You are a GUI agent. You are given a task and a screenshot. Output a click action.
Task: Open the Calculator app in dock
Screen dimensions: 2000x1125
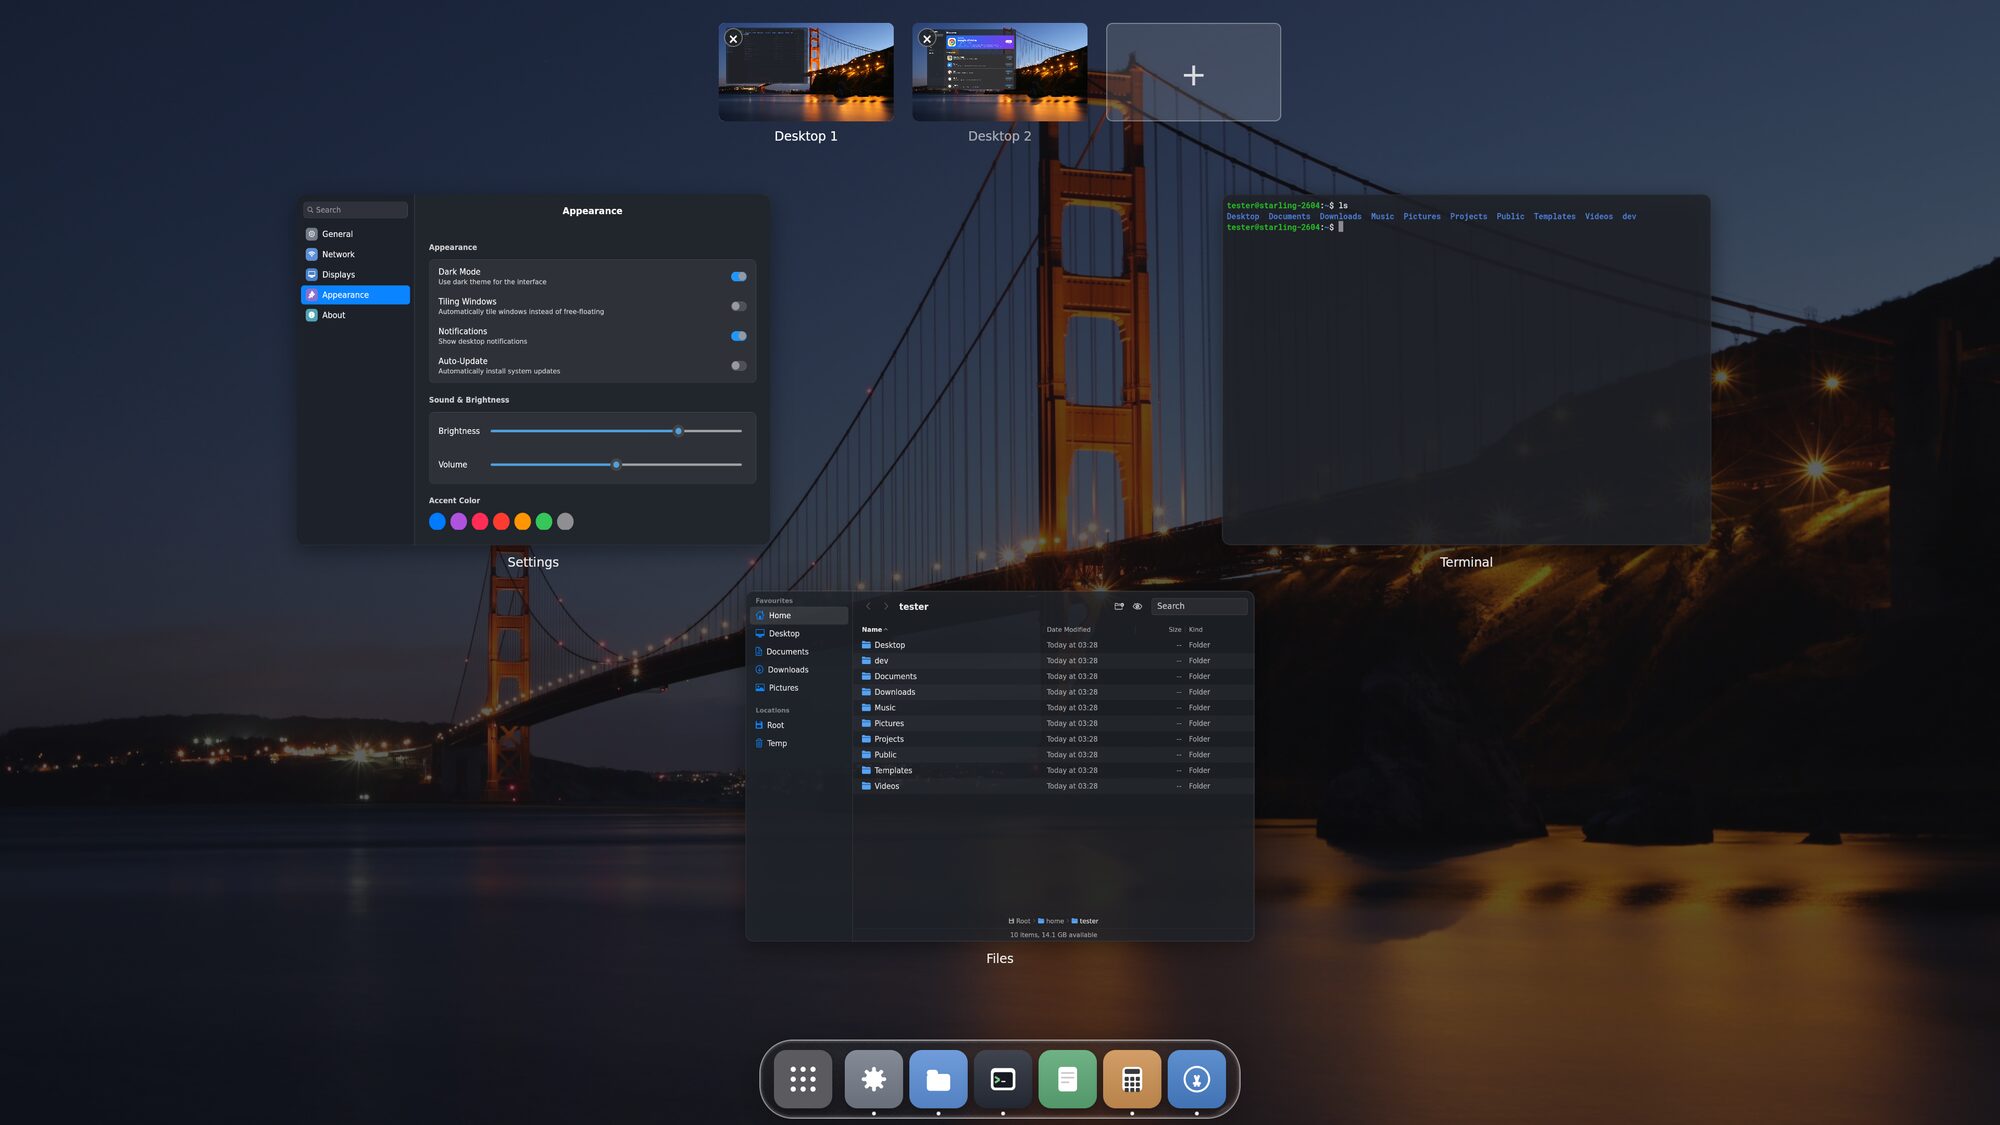[1132, 1079]
